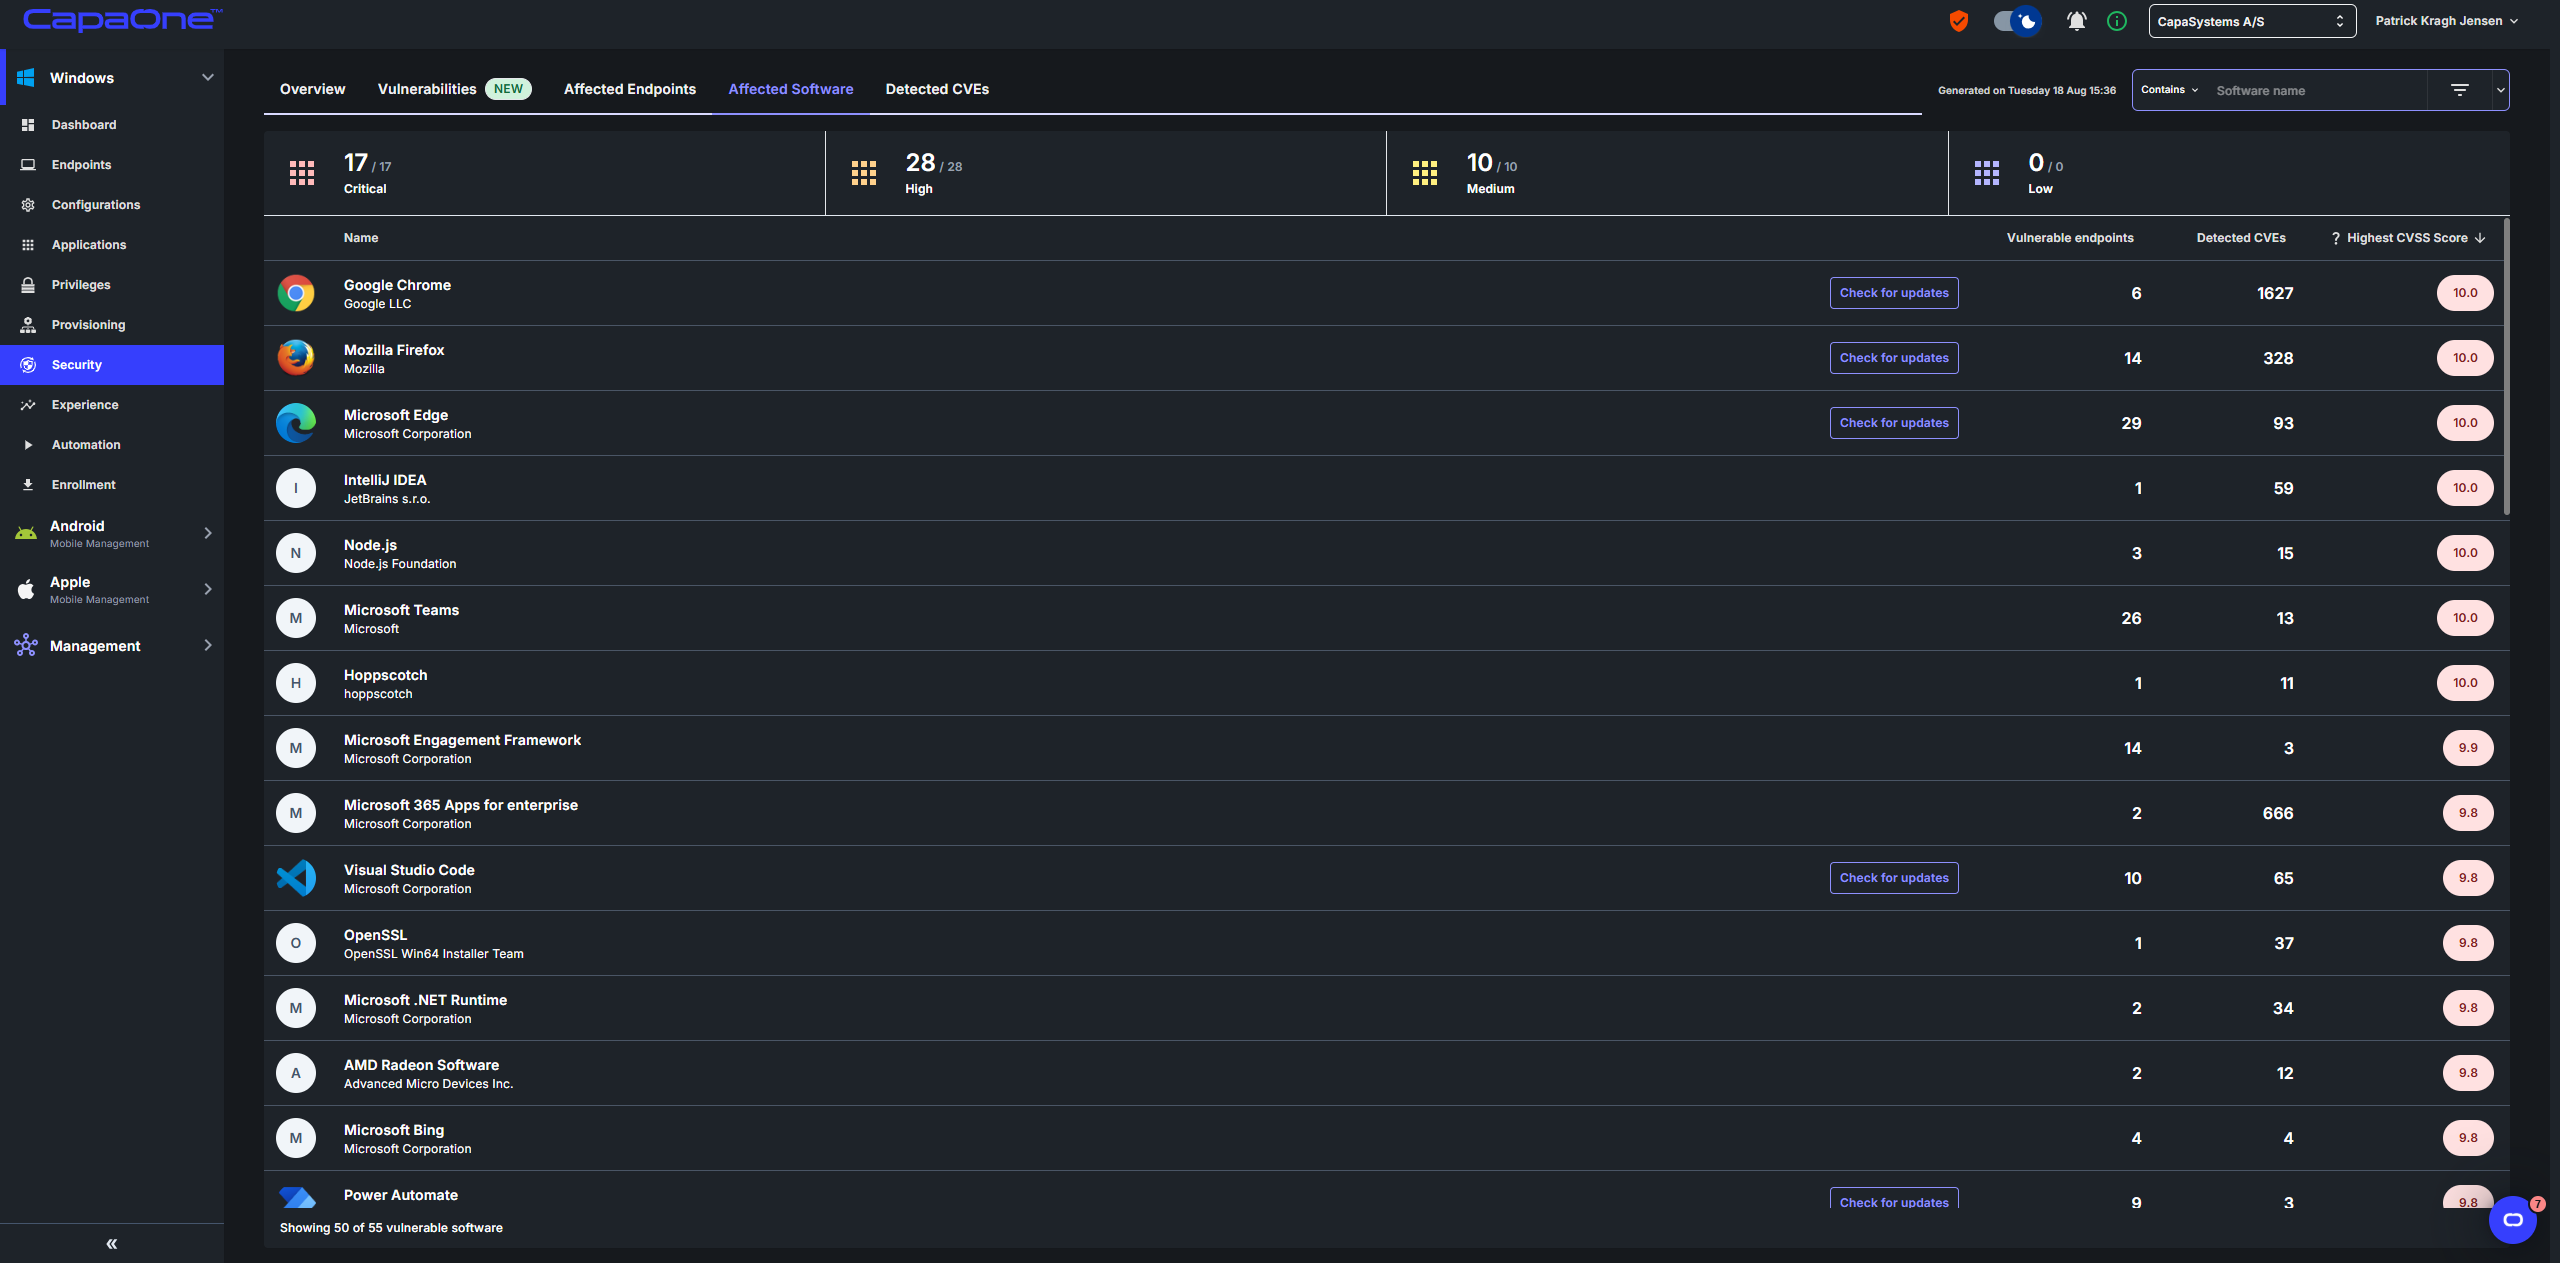This screenshot has height=1263, width=2560.
Task: Sort by the Name column header
Action: pyautogui.click(x=361, y=238)
